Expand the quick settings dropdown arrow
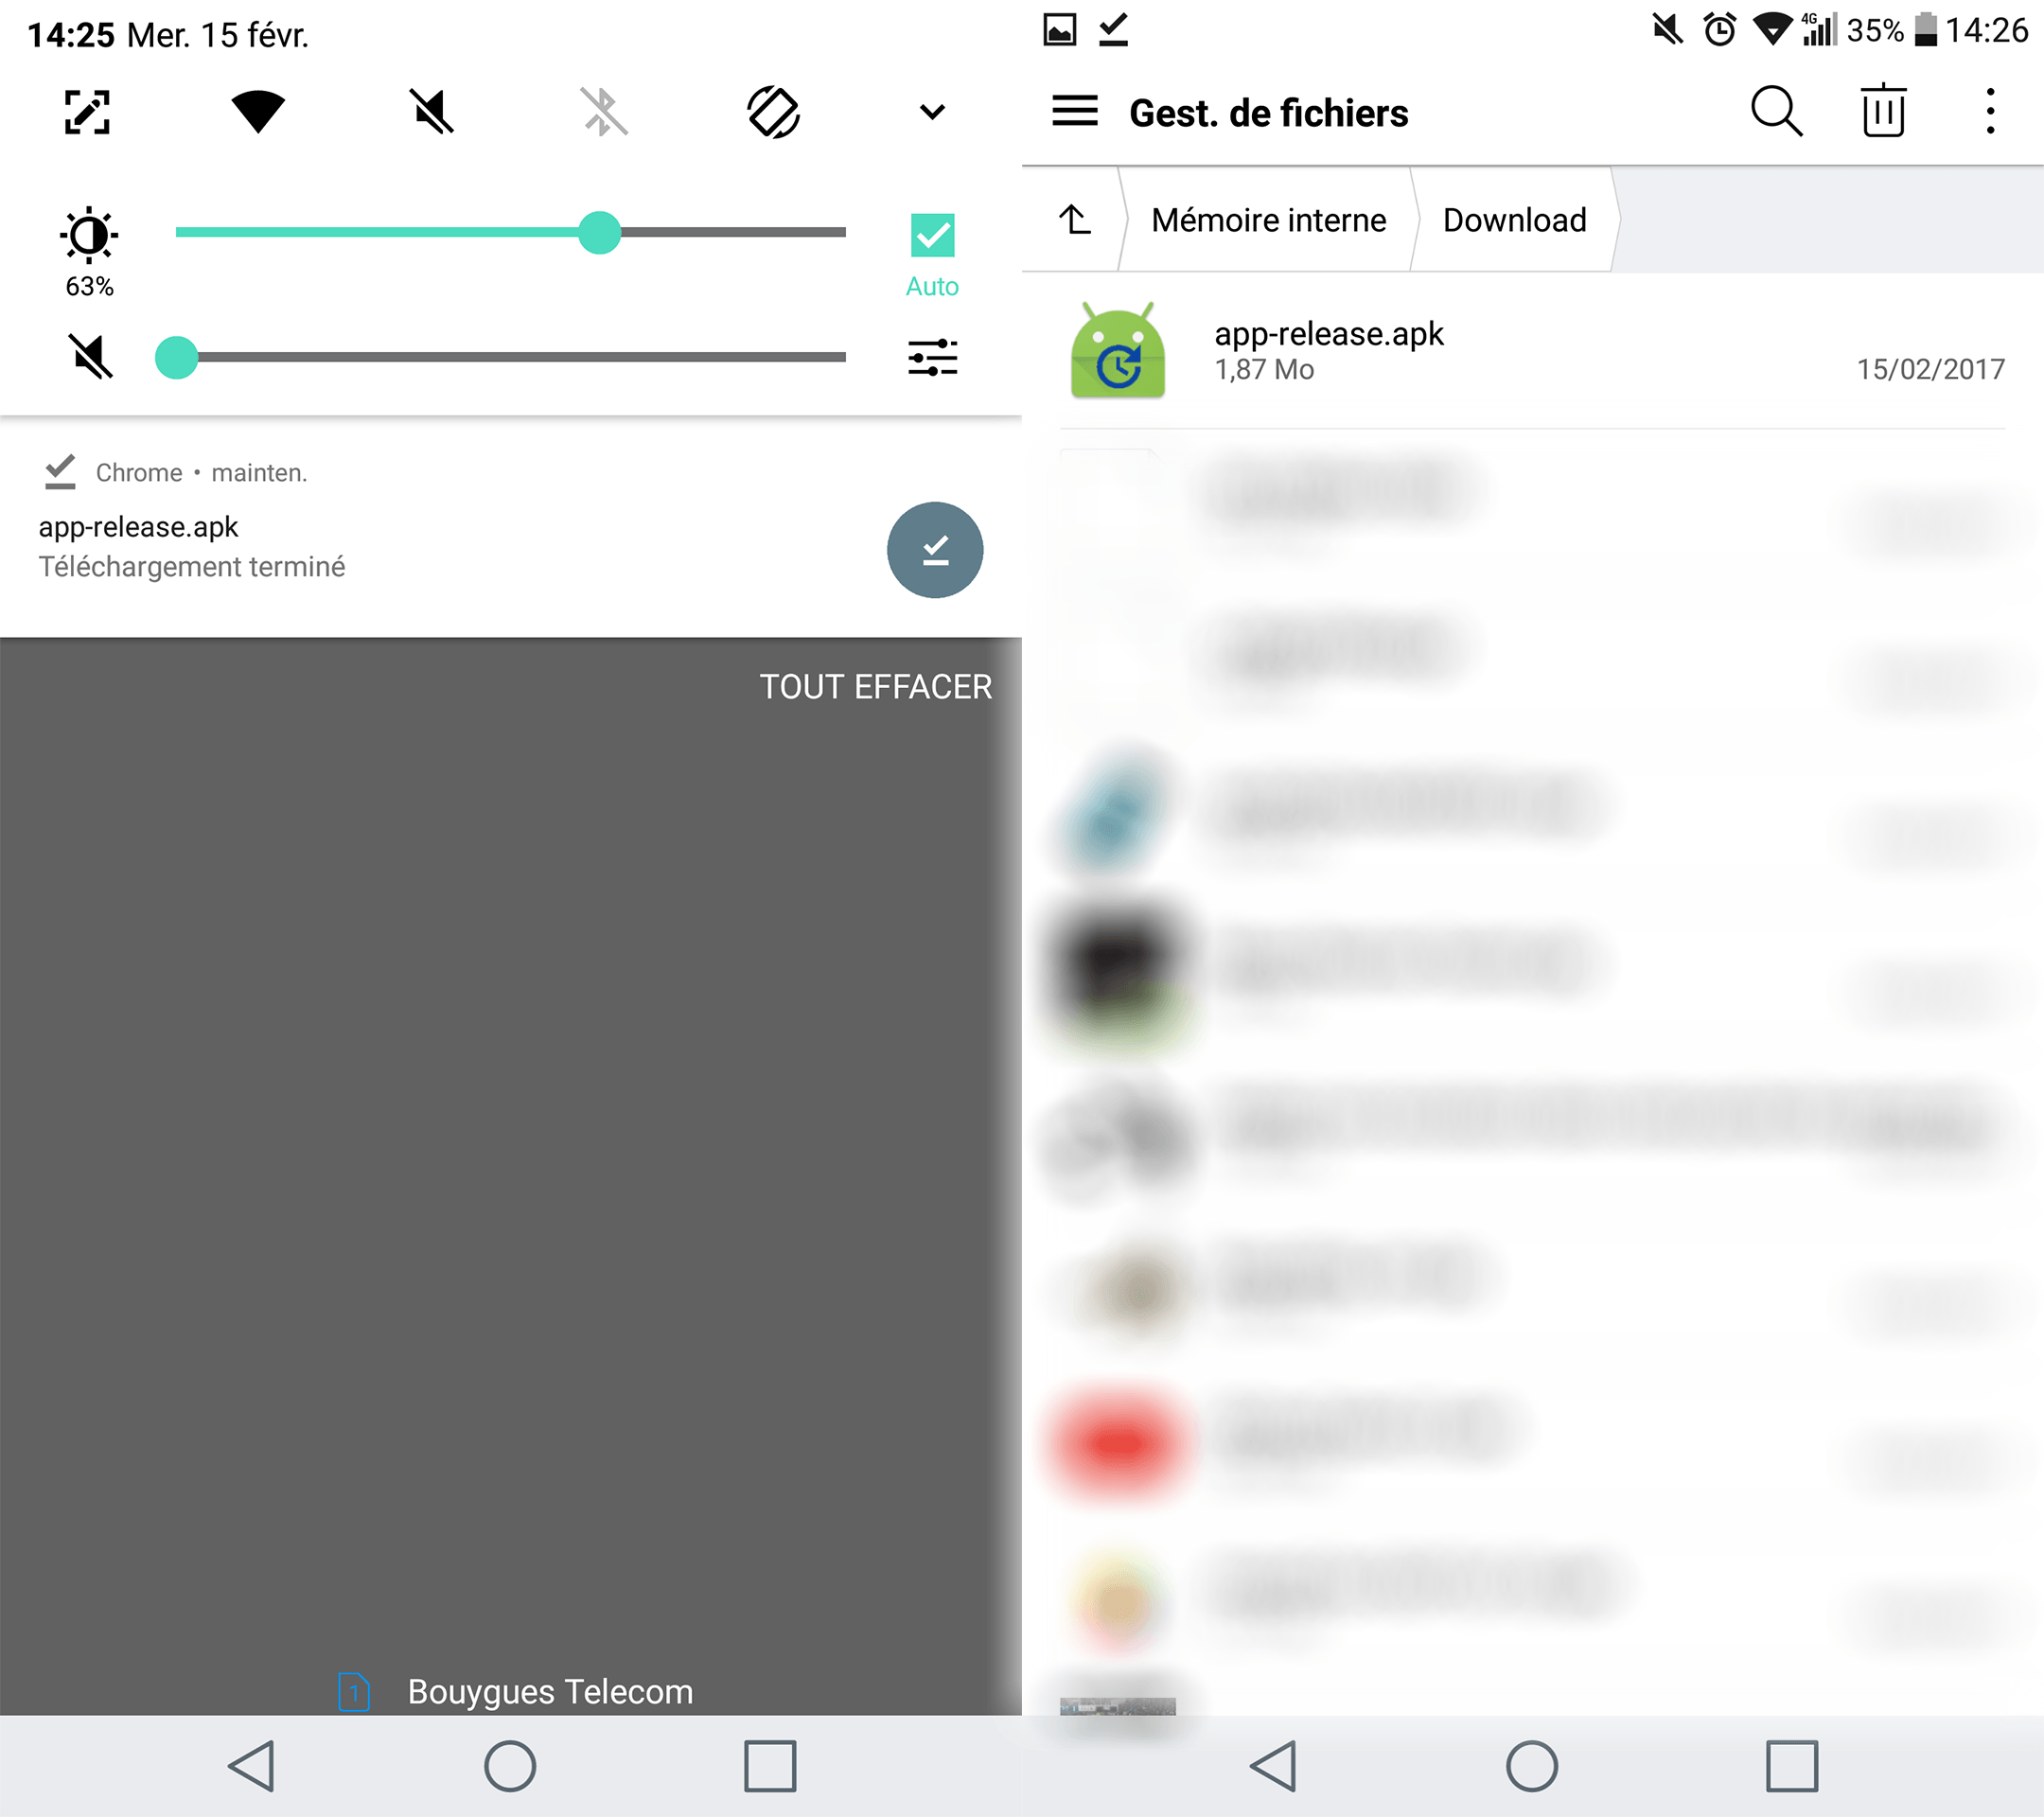Screen dimensions: 2044x1817 pyautogui.click(x=936, y=109)
